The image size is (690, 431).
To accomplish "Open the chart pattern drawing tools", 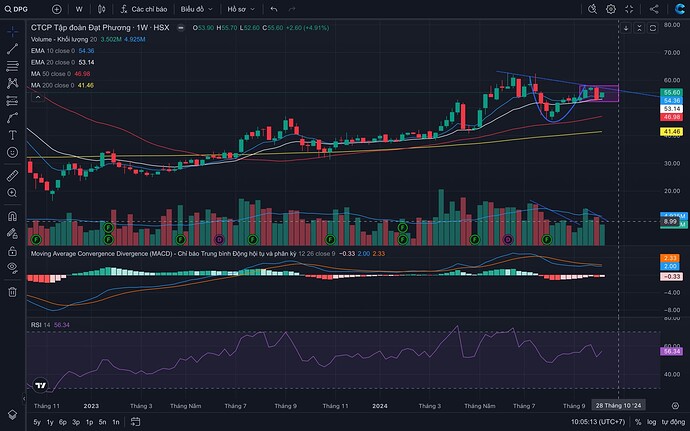I will [x=12, y=83].
